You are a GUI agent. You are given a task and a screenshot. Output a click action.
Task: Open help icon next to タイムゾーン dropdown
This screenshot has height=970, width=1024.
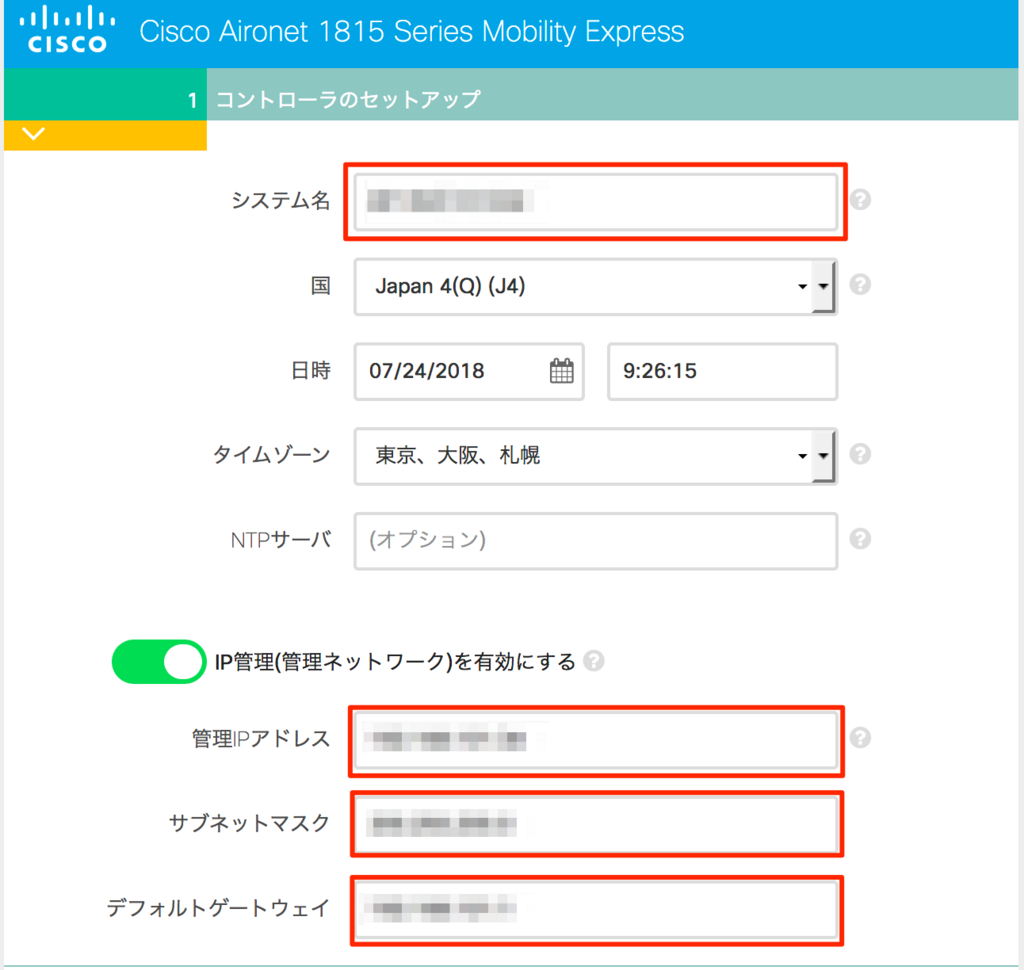click(860, 454)
